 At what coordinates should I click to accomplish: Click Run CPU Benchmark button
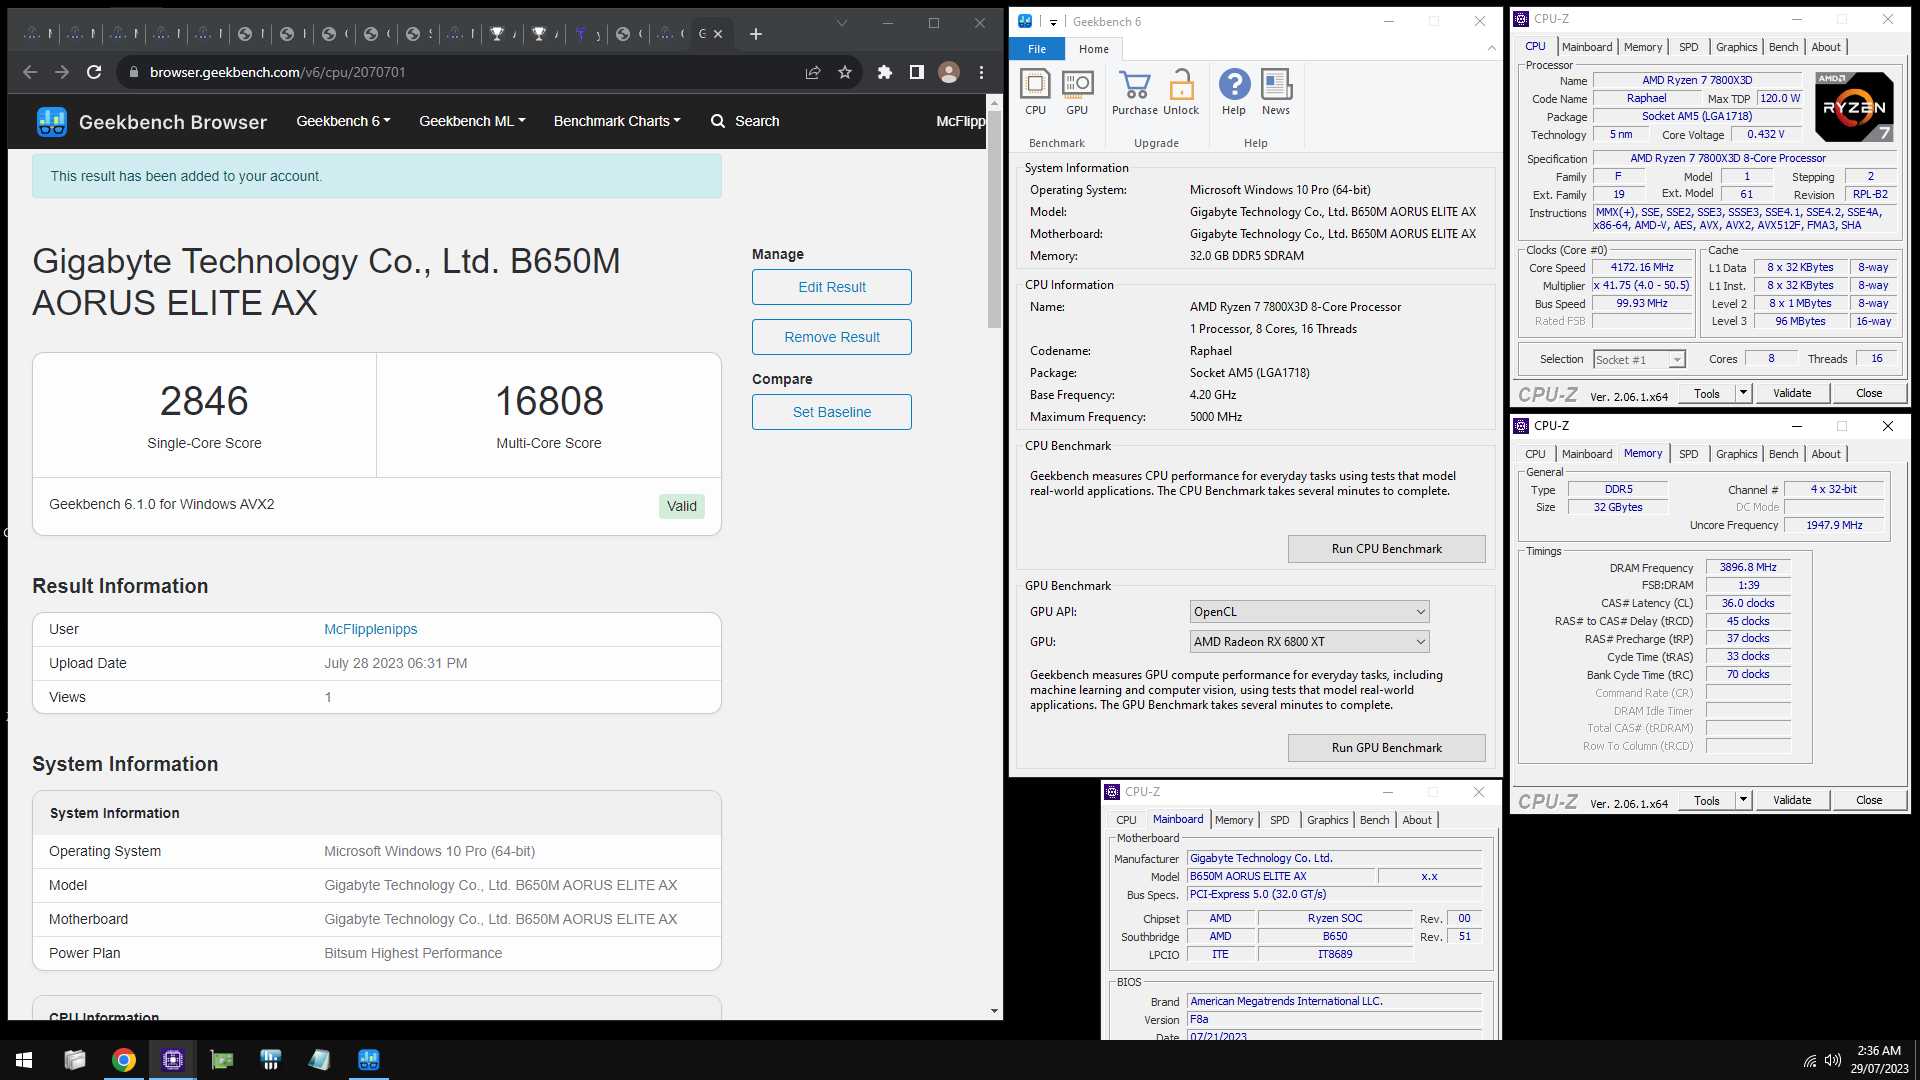[1386, 549]
